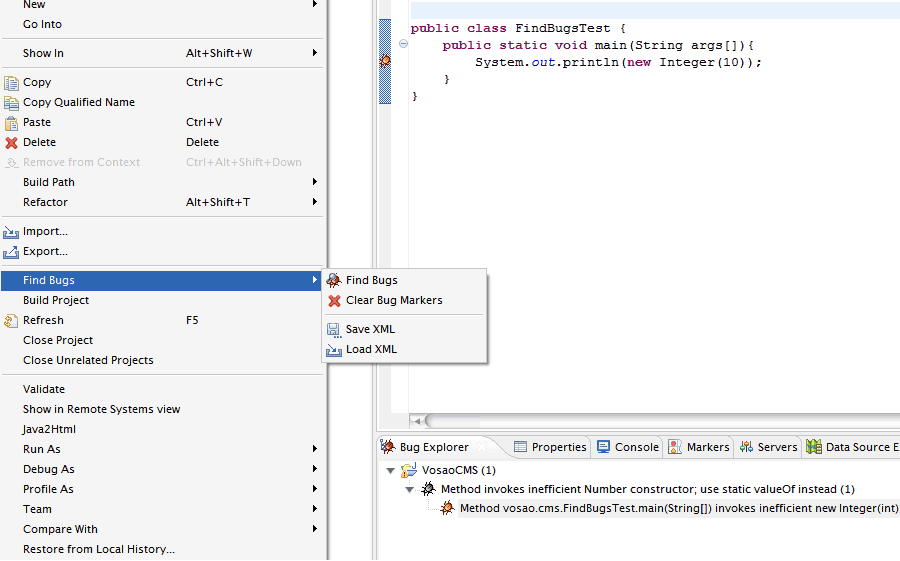Click the Clear Bug Markers red X icon
The height and width of the screenshot is (561, 900).
(x=334, y=300)
